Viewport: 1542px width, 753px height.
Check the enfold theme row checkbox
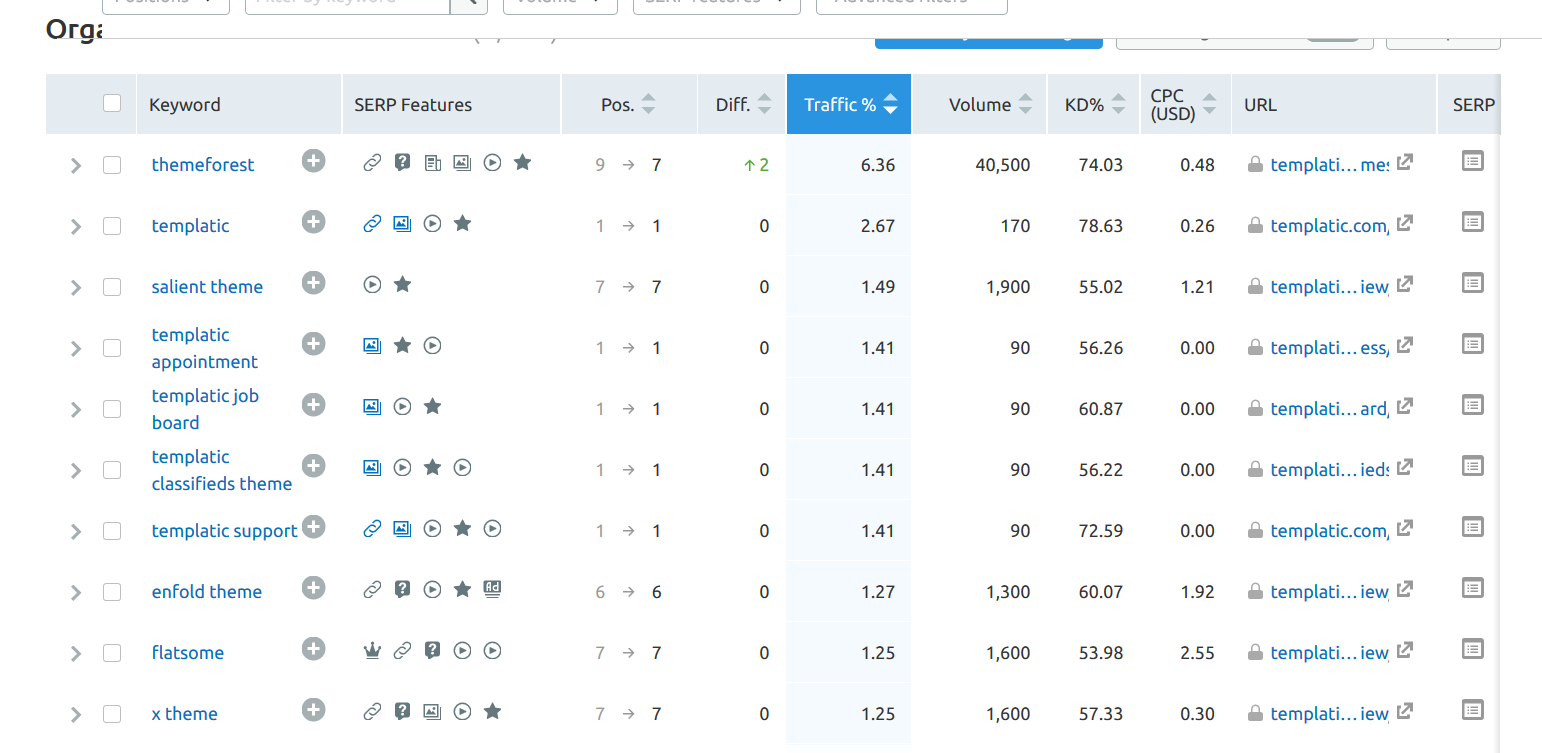[112, 592]
